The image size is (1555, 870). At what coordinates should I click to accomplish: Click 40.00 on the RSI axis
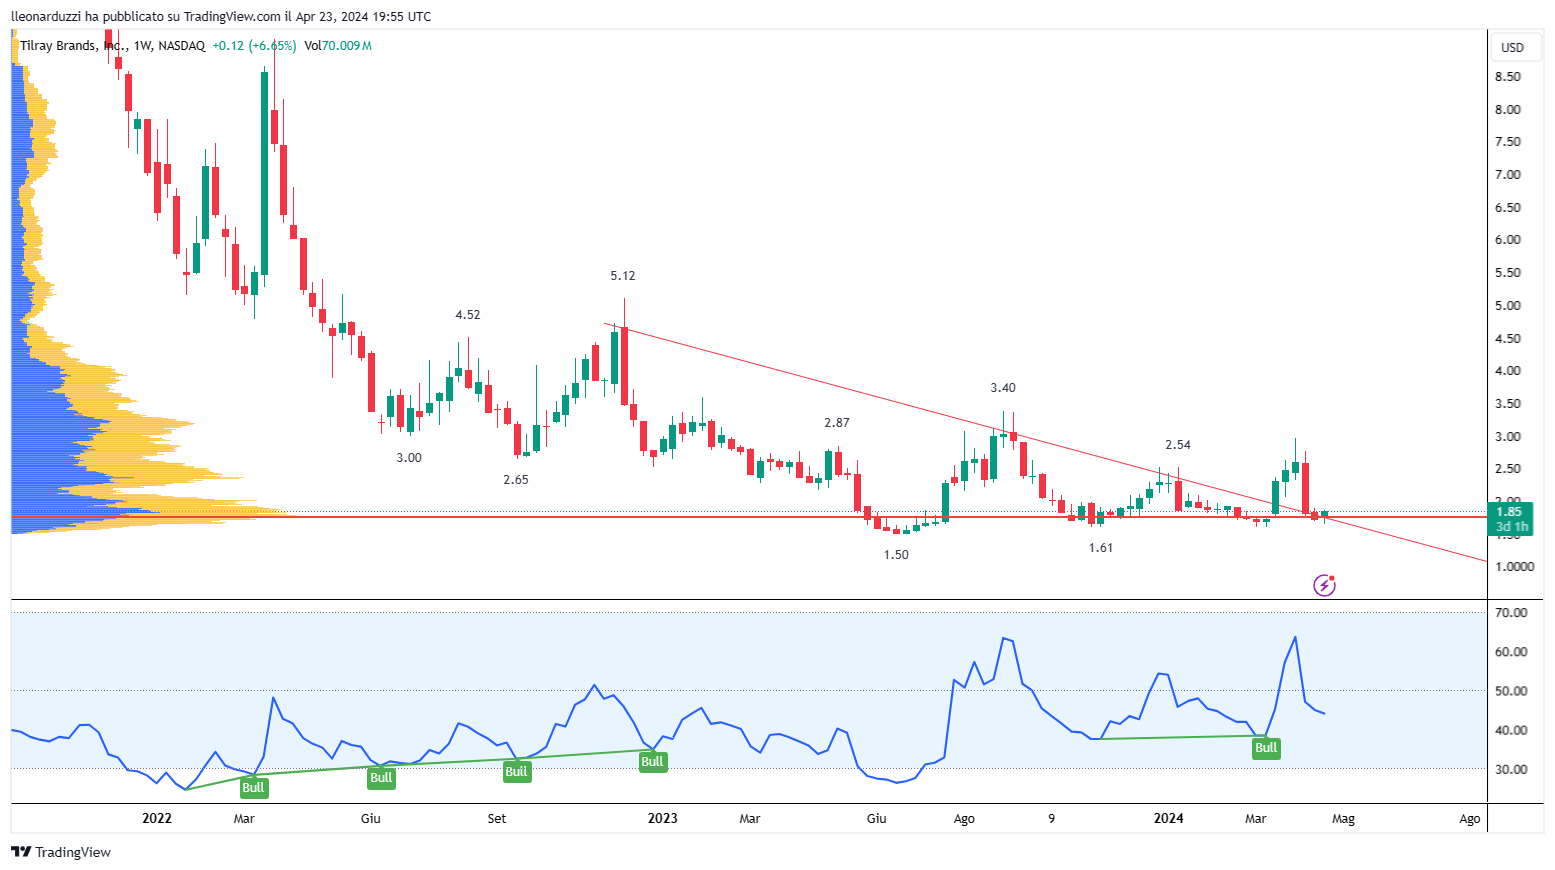pyautogui.click(x=1511, y=731)
